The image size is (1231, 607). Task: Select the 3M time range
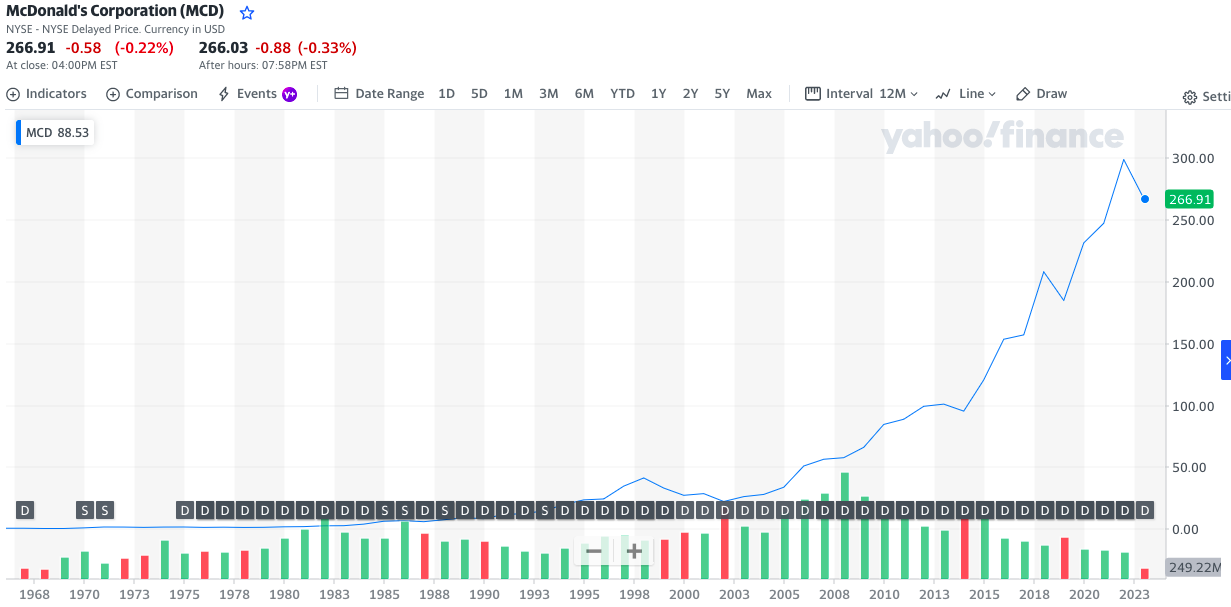coord(549,94)
